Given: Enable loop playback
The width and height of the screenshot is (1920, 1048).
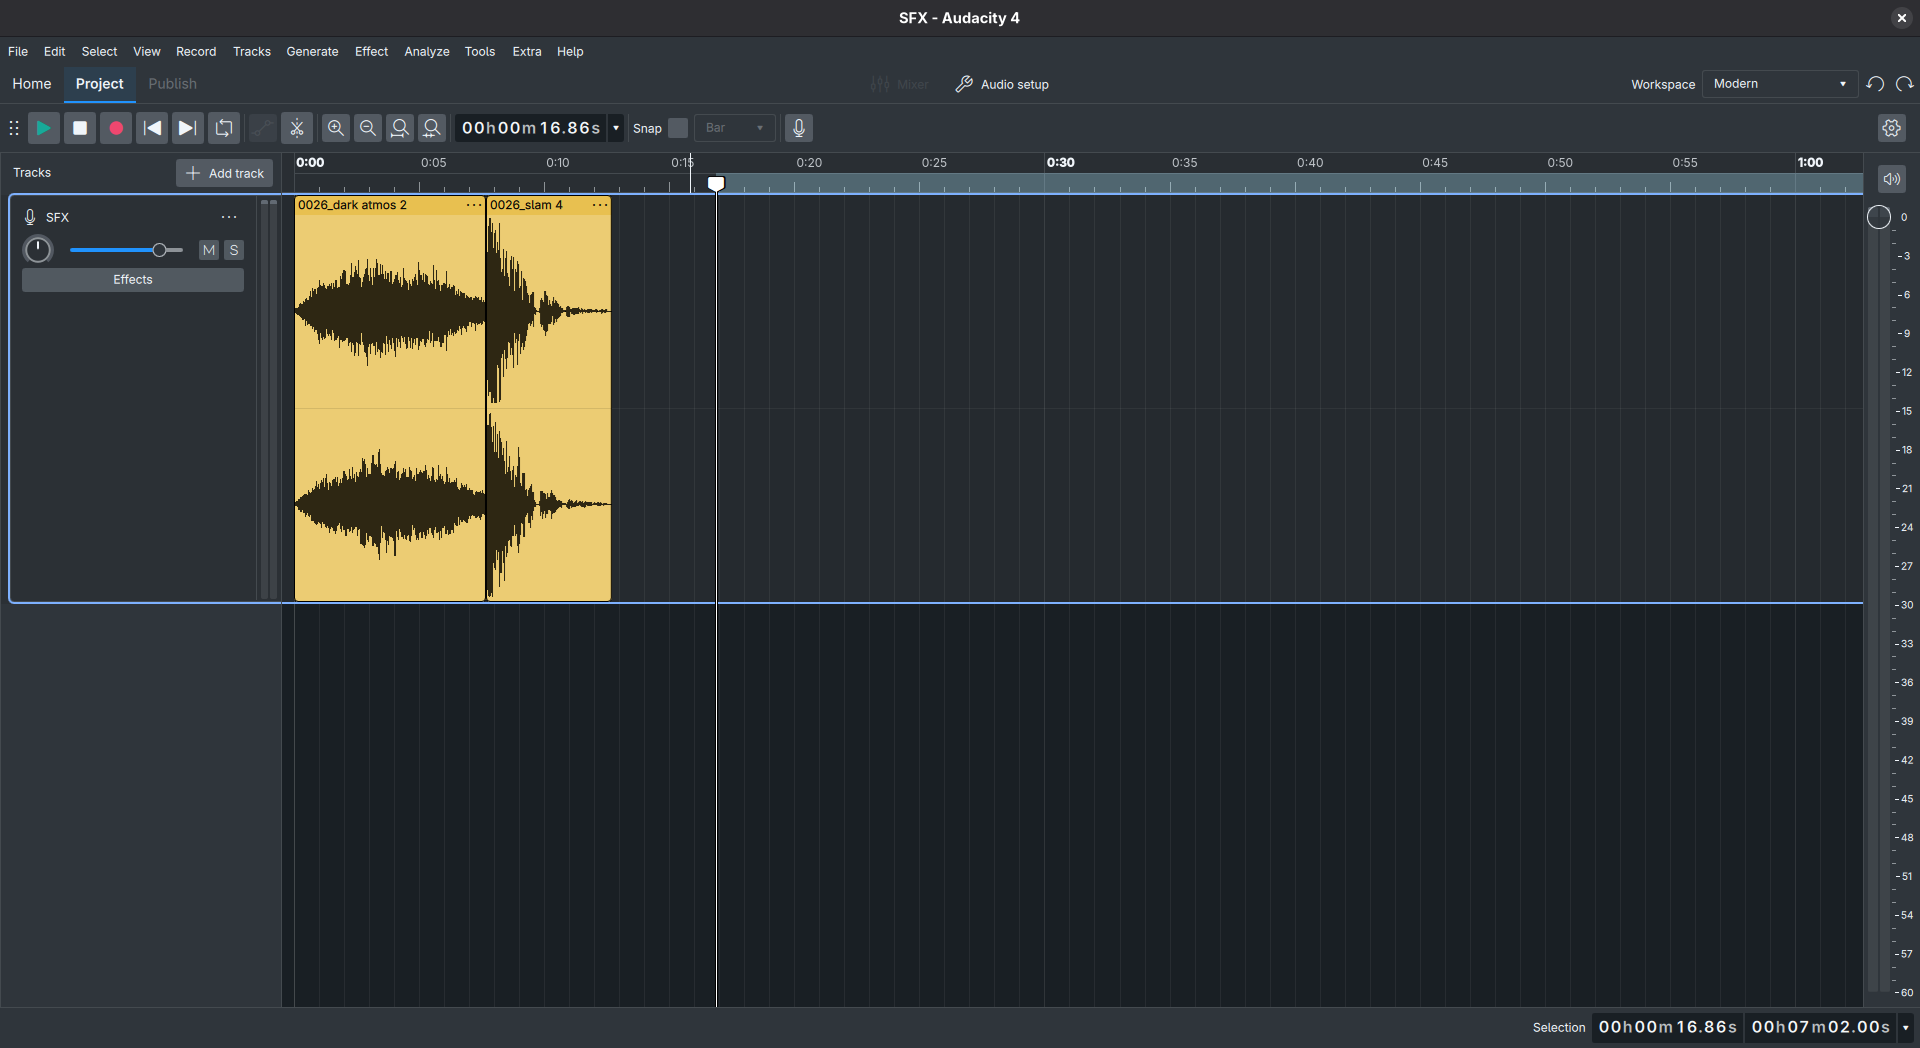Looking at the screenshot, I should (224, 128).
